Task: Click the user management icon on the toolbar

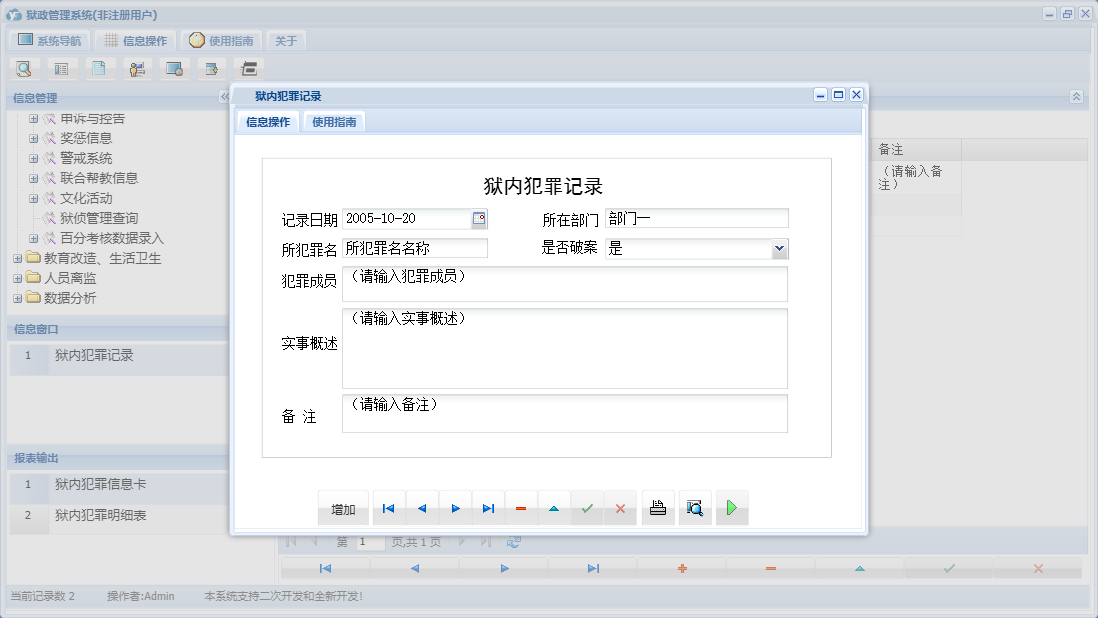Action: (137, 69)
